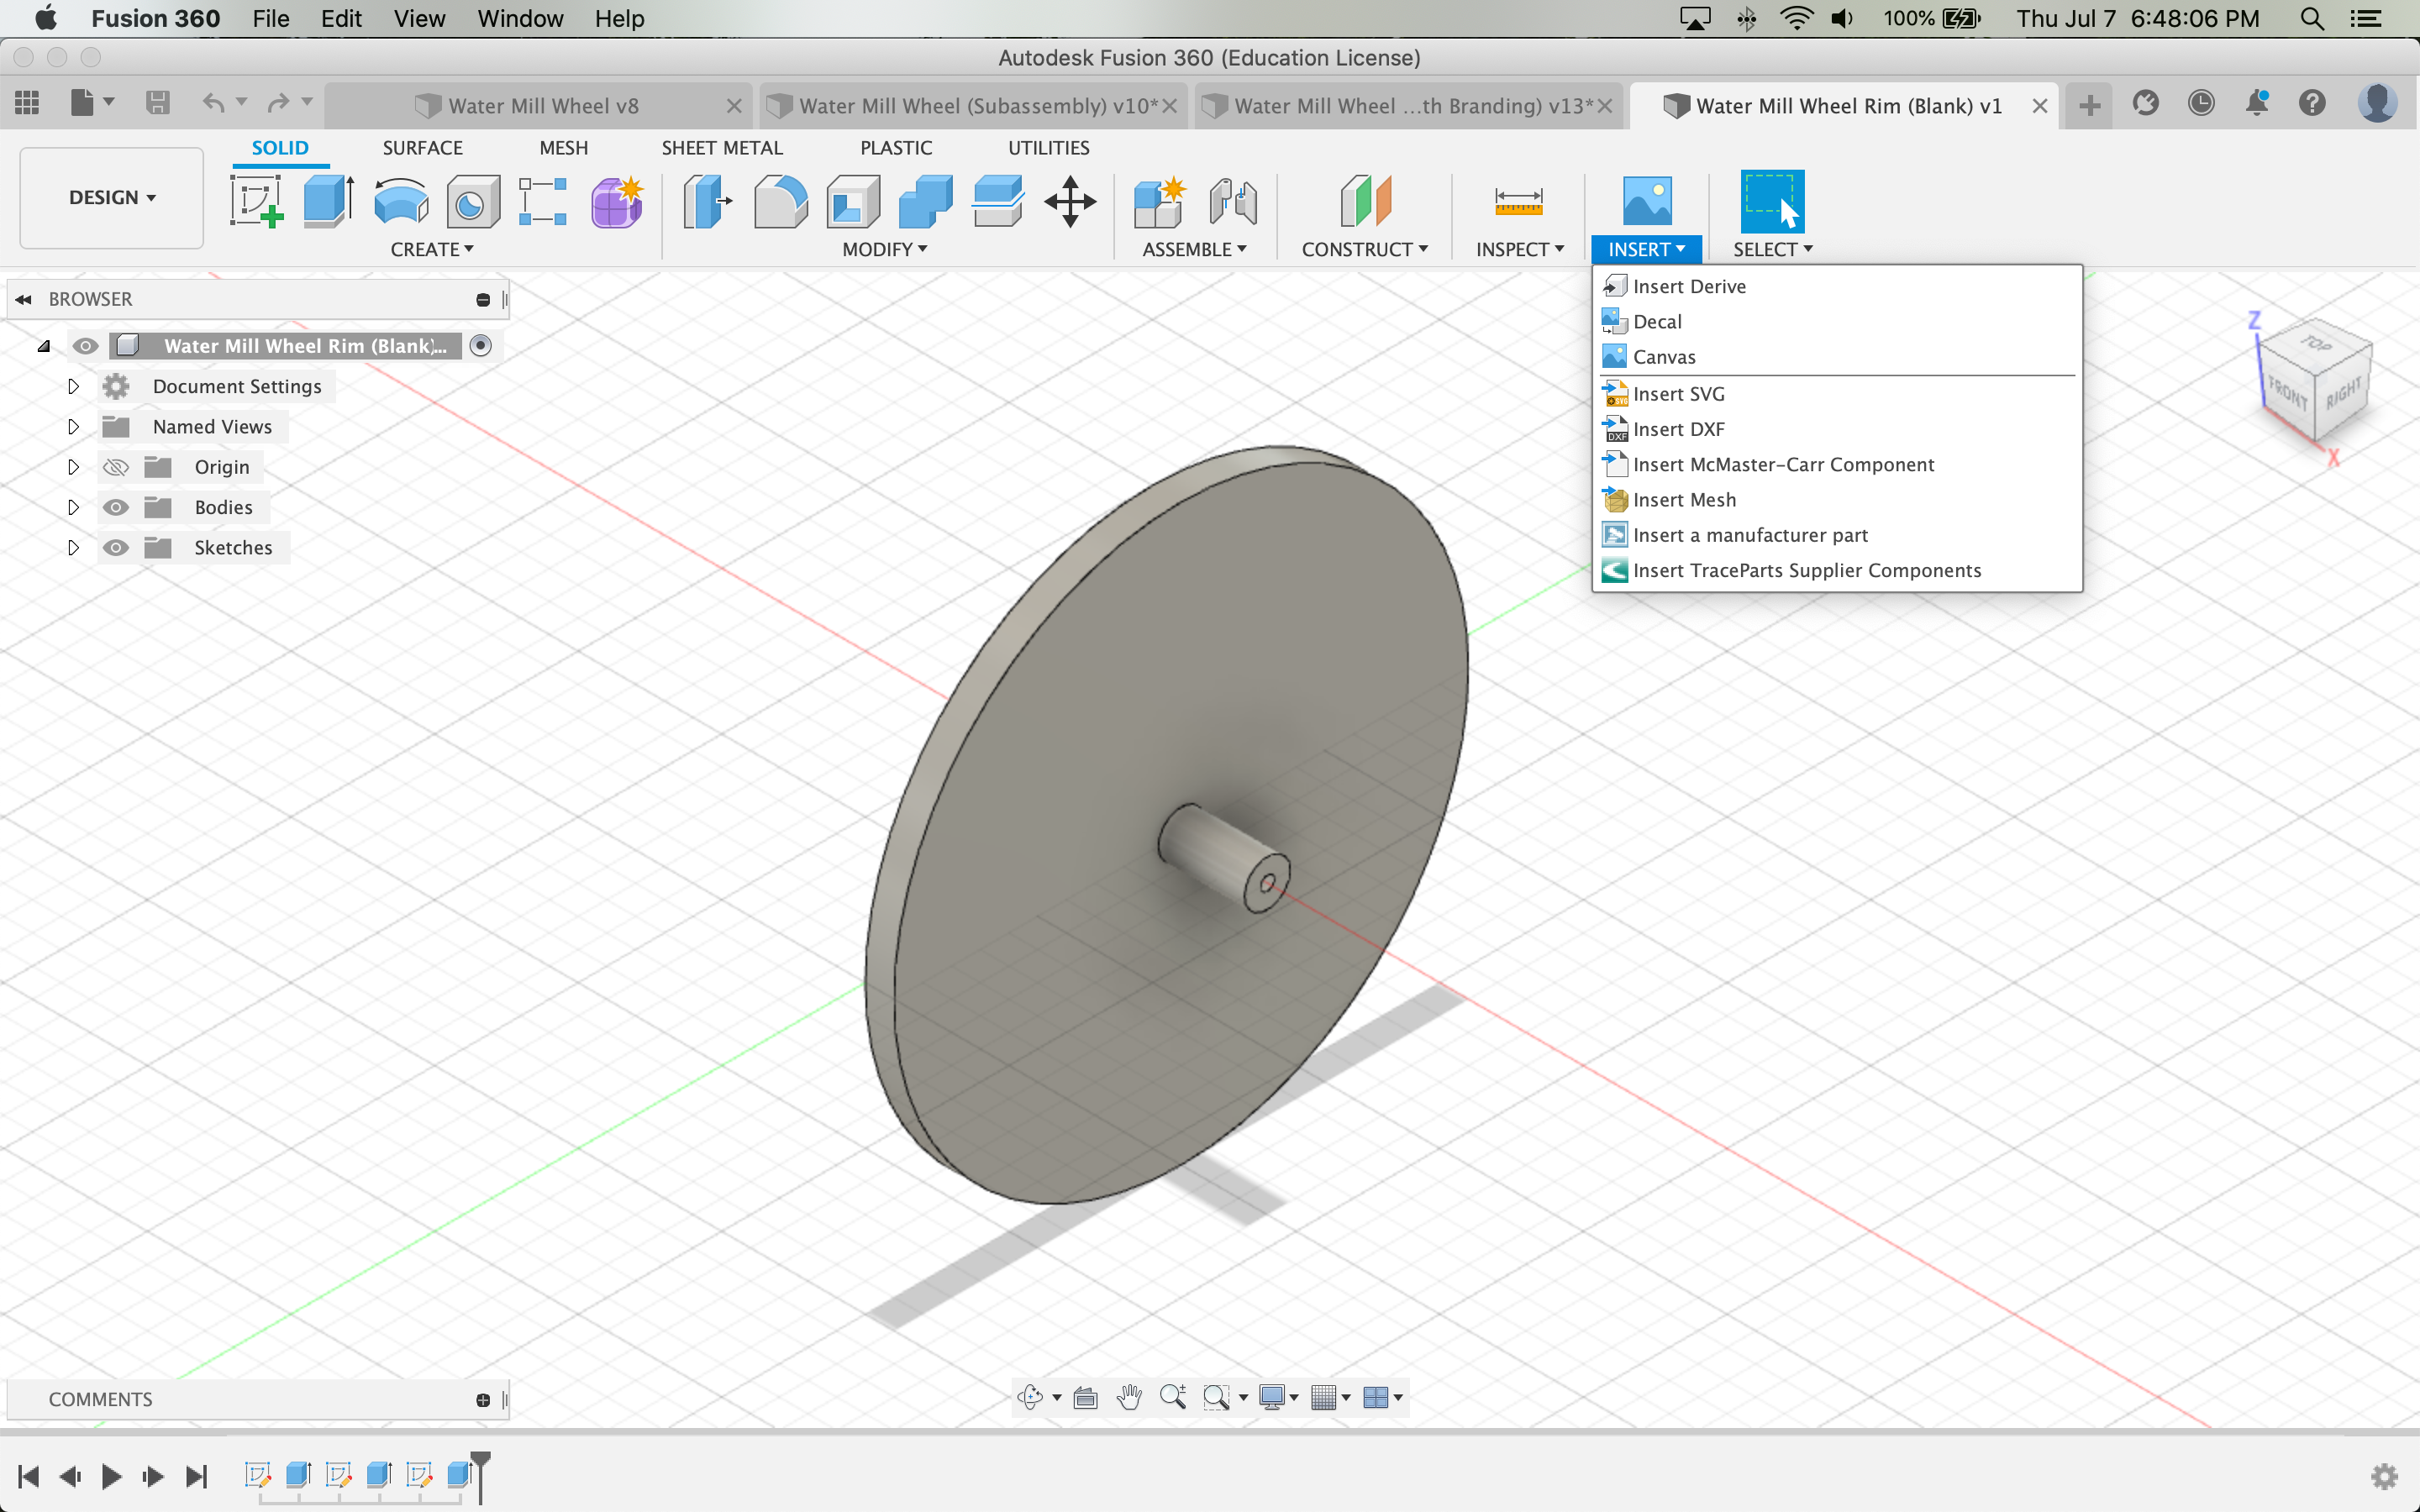
Task: Choose Decal from Insert menu
Action: coord(1837,322)
